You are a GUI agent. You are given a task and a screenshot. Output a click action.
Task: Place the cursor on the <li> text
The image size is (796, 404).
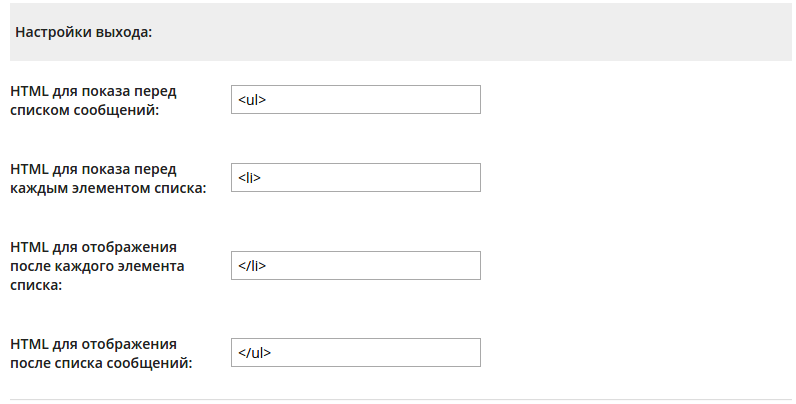[x=250, y=178]
